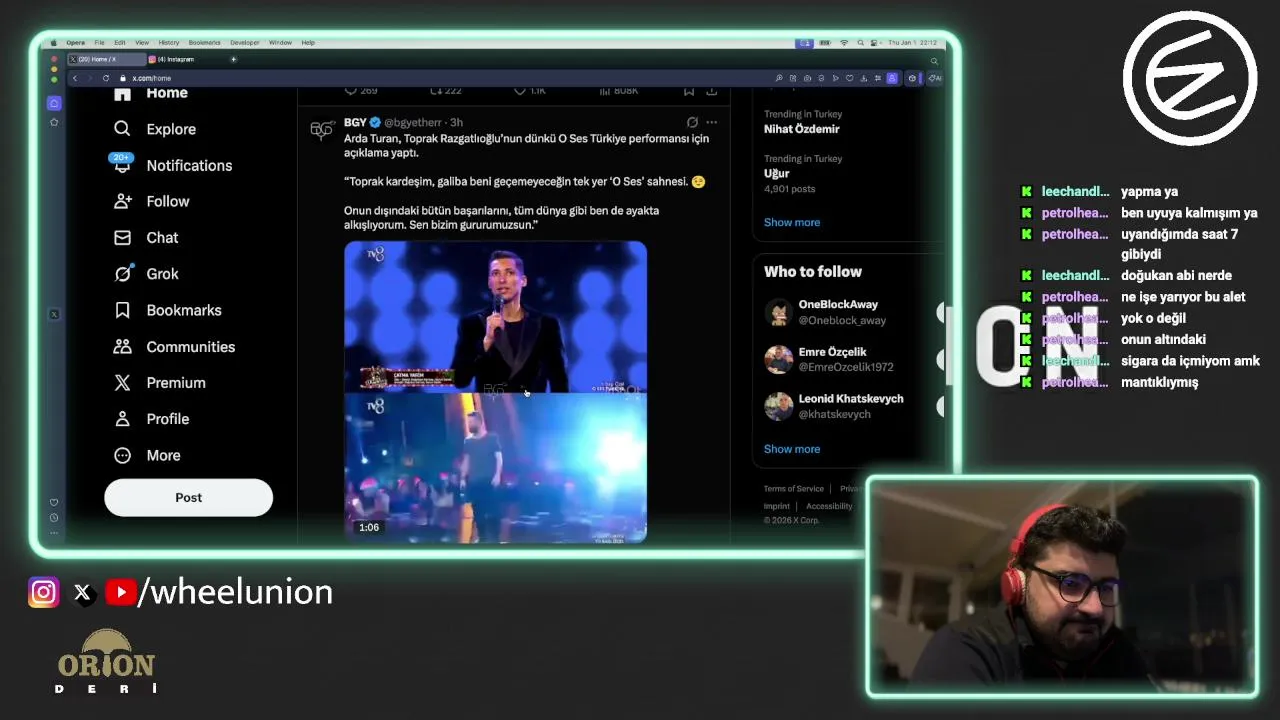Click the OneBlockAway avatar image
Image resolution: width=1280 pixels, height=720 pixels.
click(779, 312)
